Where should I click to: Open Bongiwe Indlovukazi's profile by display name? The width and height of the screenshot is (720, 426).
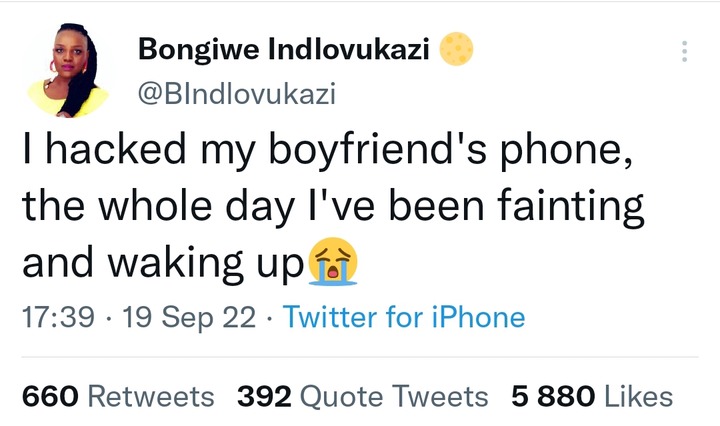point(285,48)
